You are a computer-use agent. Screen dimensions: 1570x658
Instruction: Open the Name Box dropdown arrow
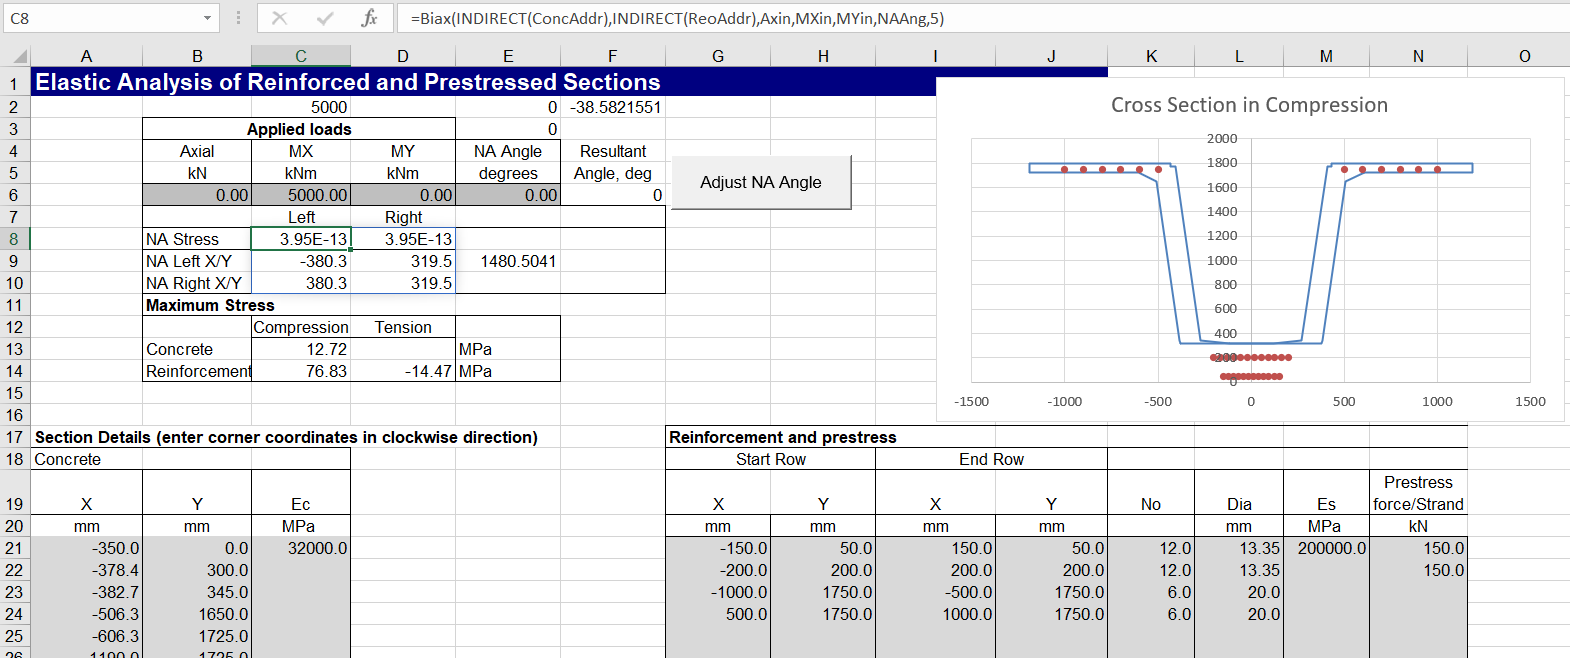tap(207, 18)
